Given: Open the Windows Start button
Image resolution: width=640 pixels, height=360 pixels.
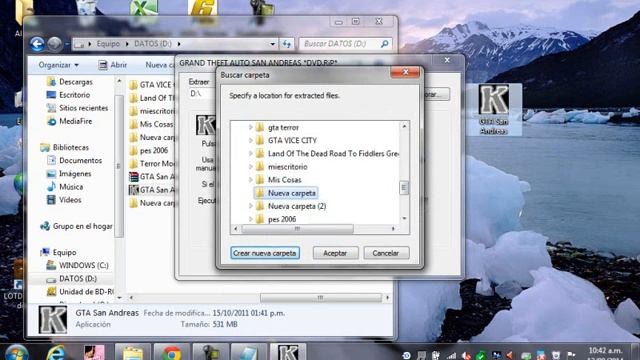Looking at the screenshot, I should tap(16, 353).
